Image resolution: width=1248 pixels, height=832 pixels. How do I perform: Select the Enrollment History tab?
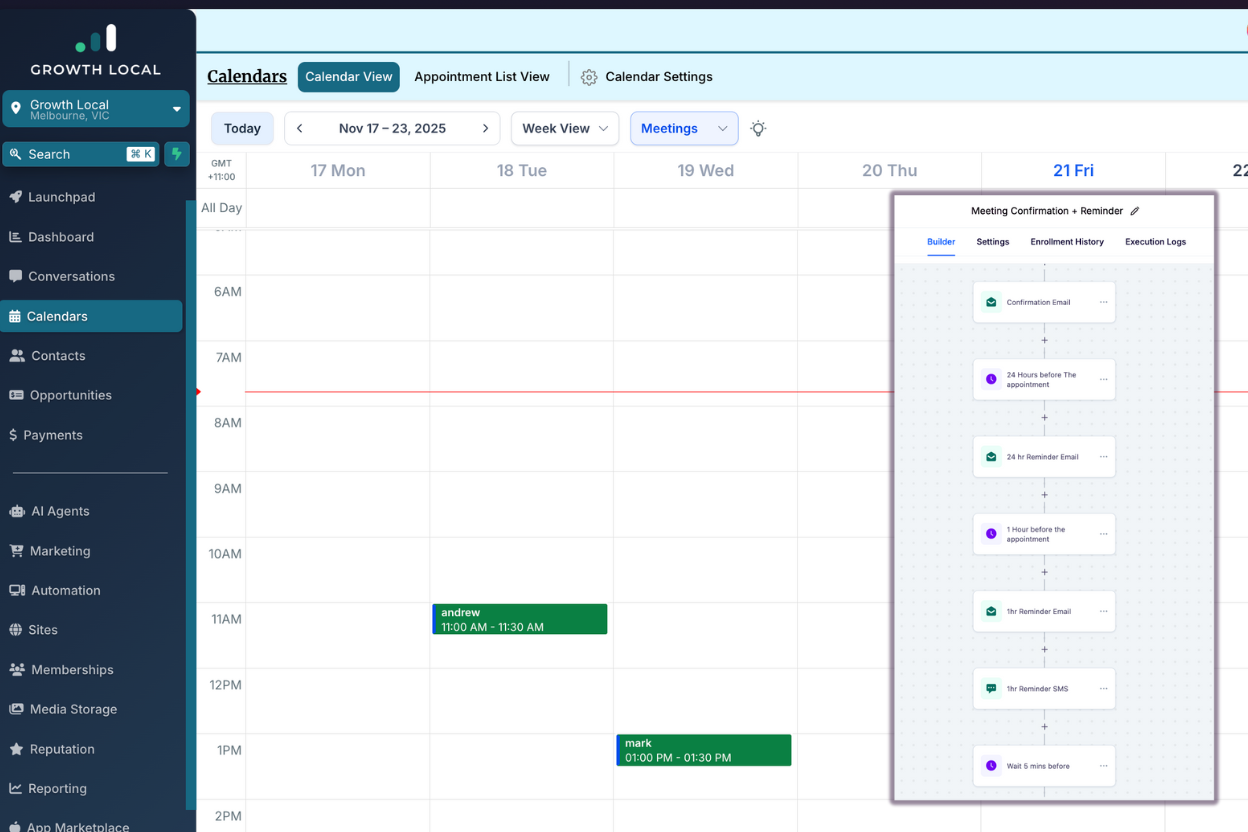click(1067, 242)
